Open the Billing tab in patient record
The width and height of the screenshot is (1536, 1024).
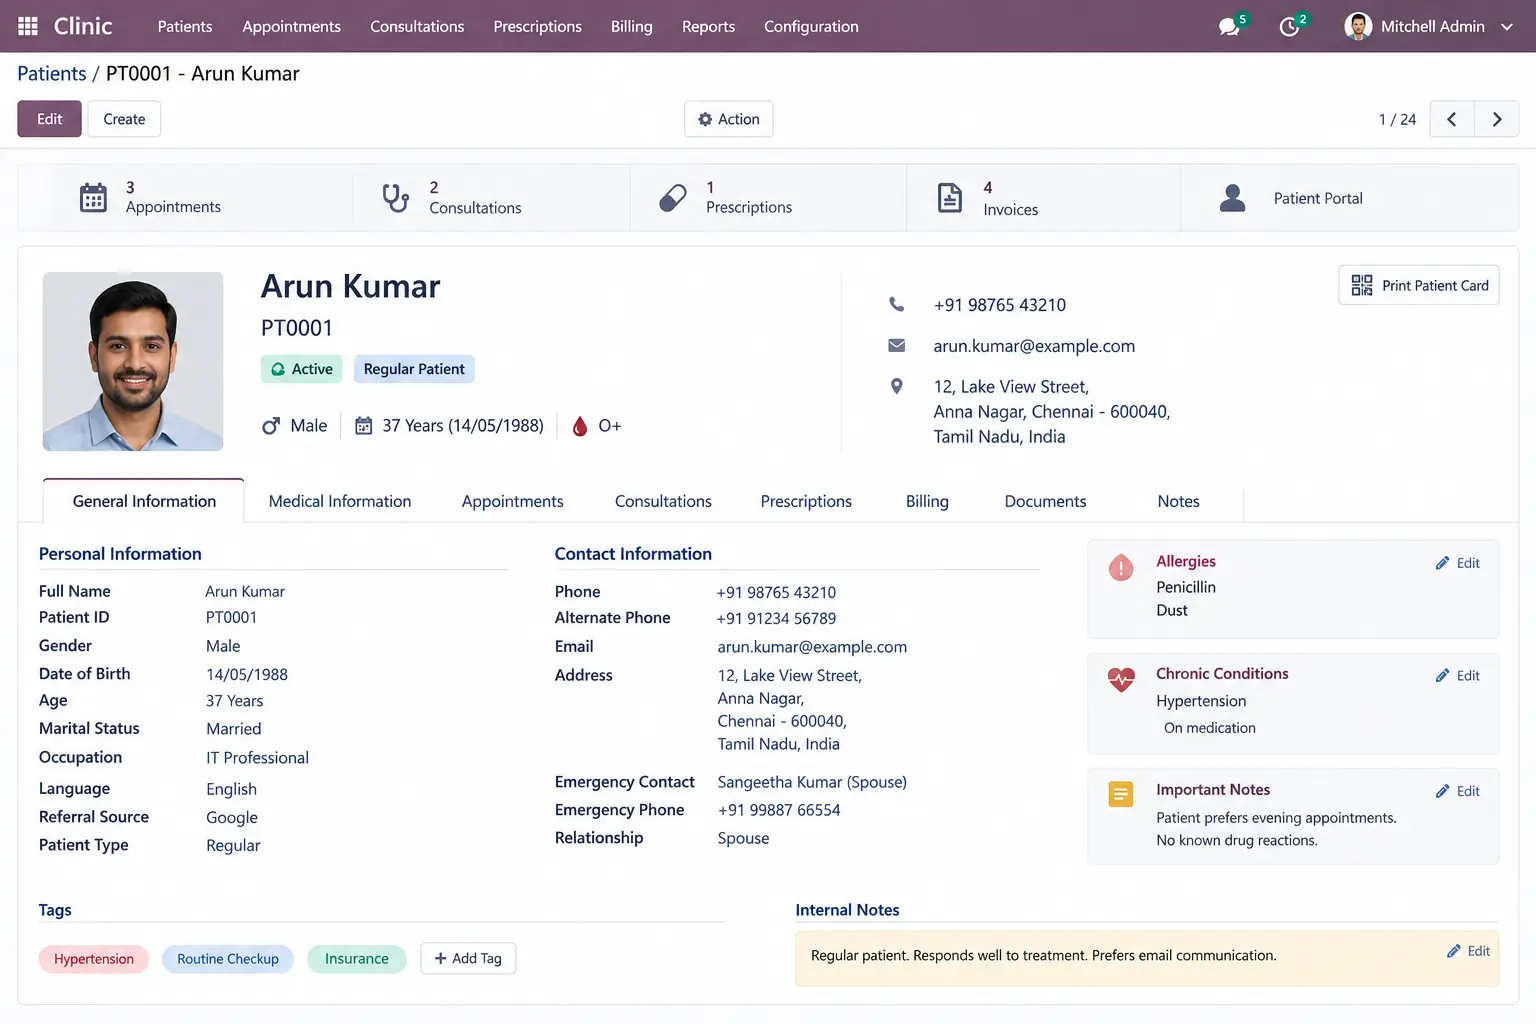927,501
